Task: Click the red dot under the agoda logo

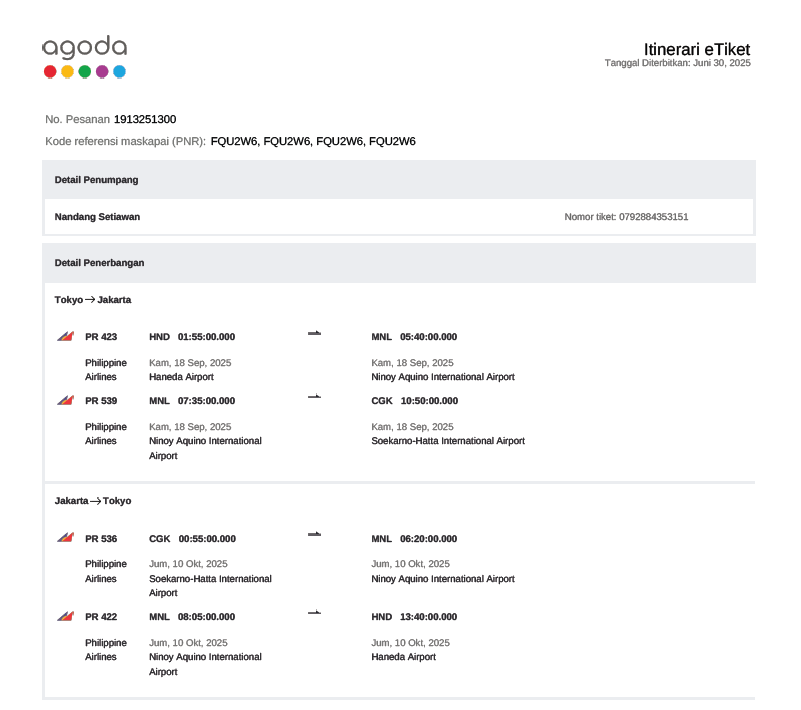Action: [x=50, y=72]
